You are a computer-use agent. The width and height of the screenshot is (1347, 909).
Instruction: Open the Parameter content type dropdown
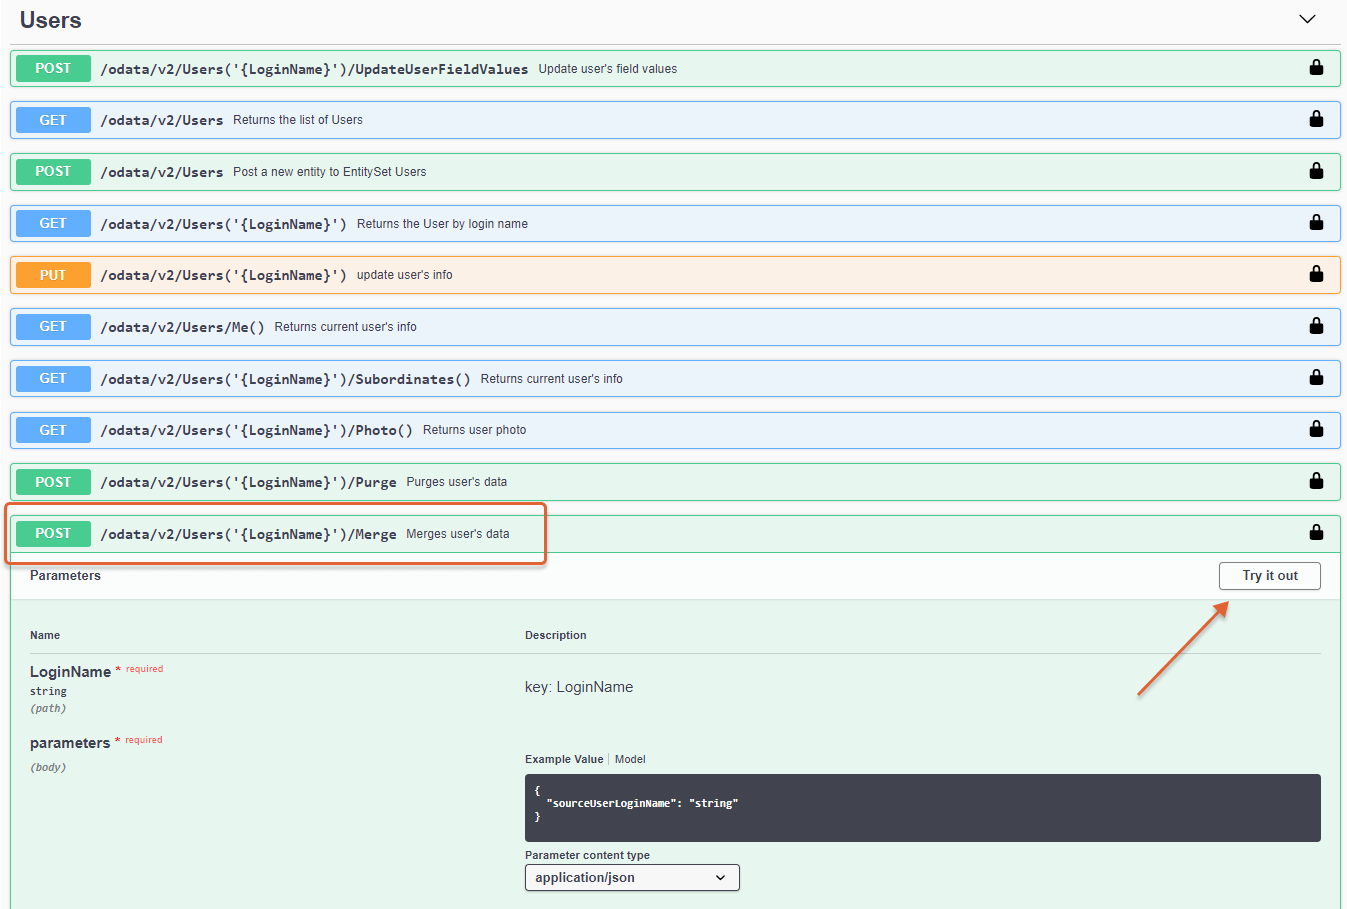click(632, 877)
